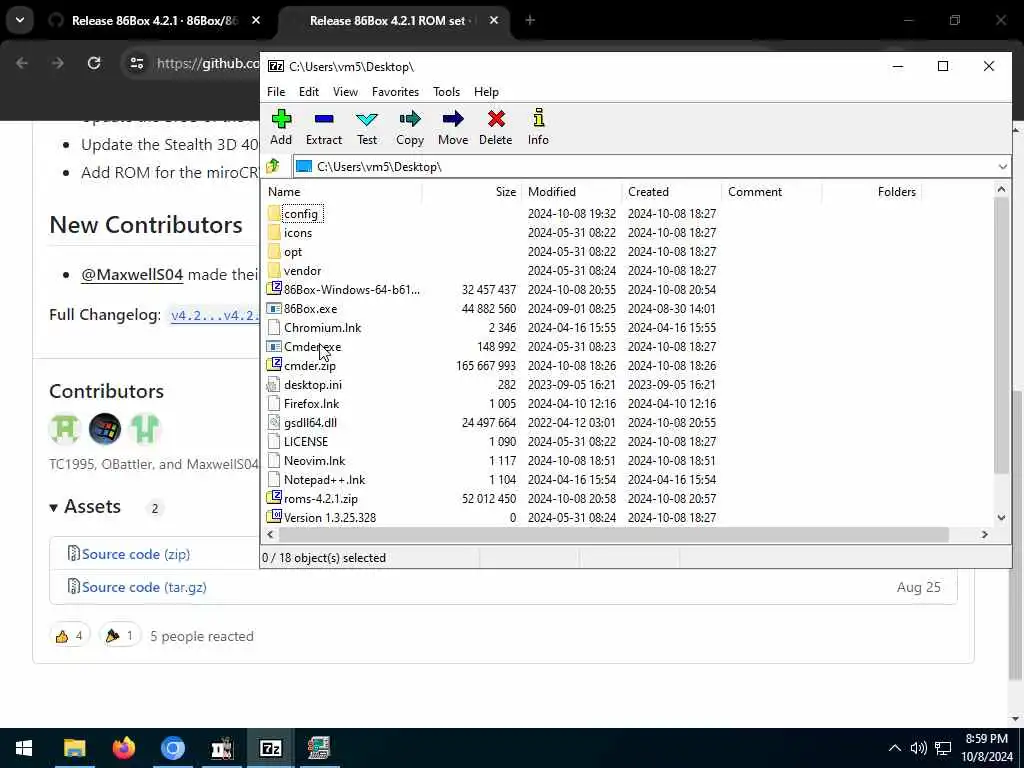1024x768 pixels.
Task: Open the @MaxwellS04 profile link
Action: (132, 274)
